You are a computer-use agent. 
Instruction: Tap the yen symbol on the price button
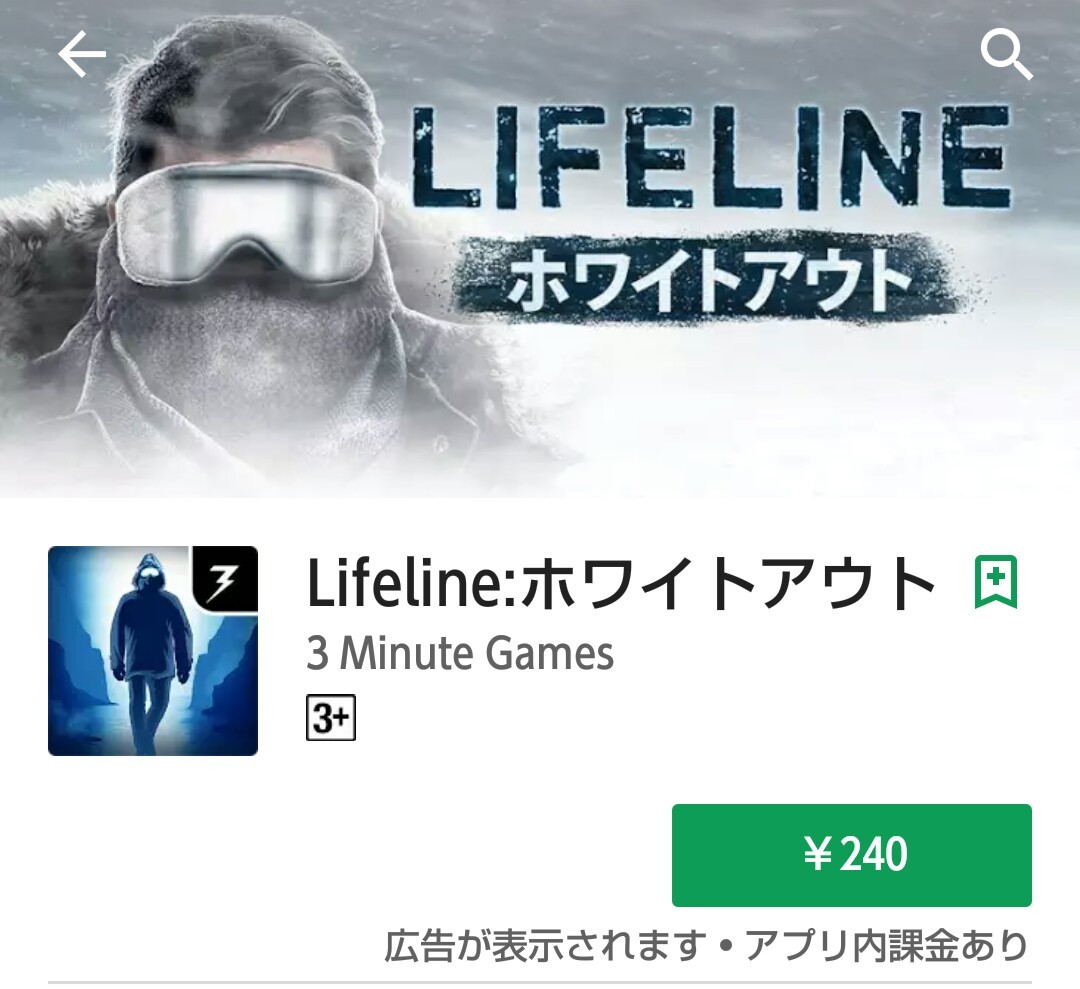(819, 855)
